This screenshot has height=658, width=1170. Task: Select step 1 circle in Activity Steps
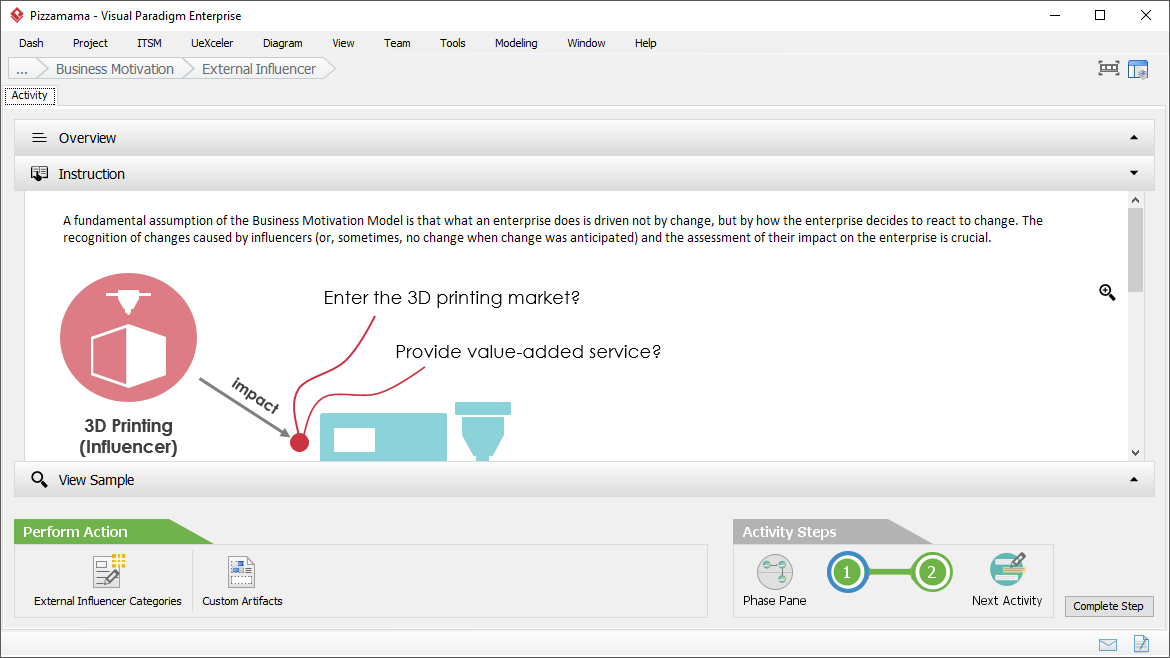[x=847, y=573]
